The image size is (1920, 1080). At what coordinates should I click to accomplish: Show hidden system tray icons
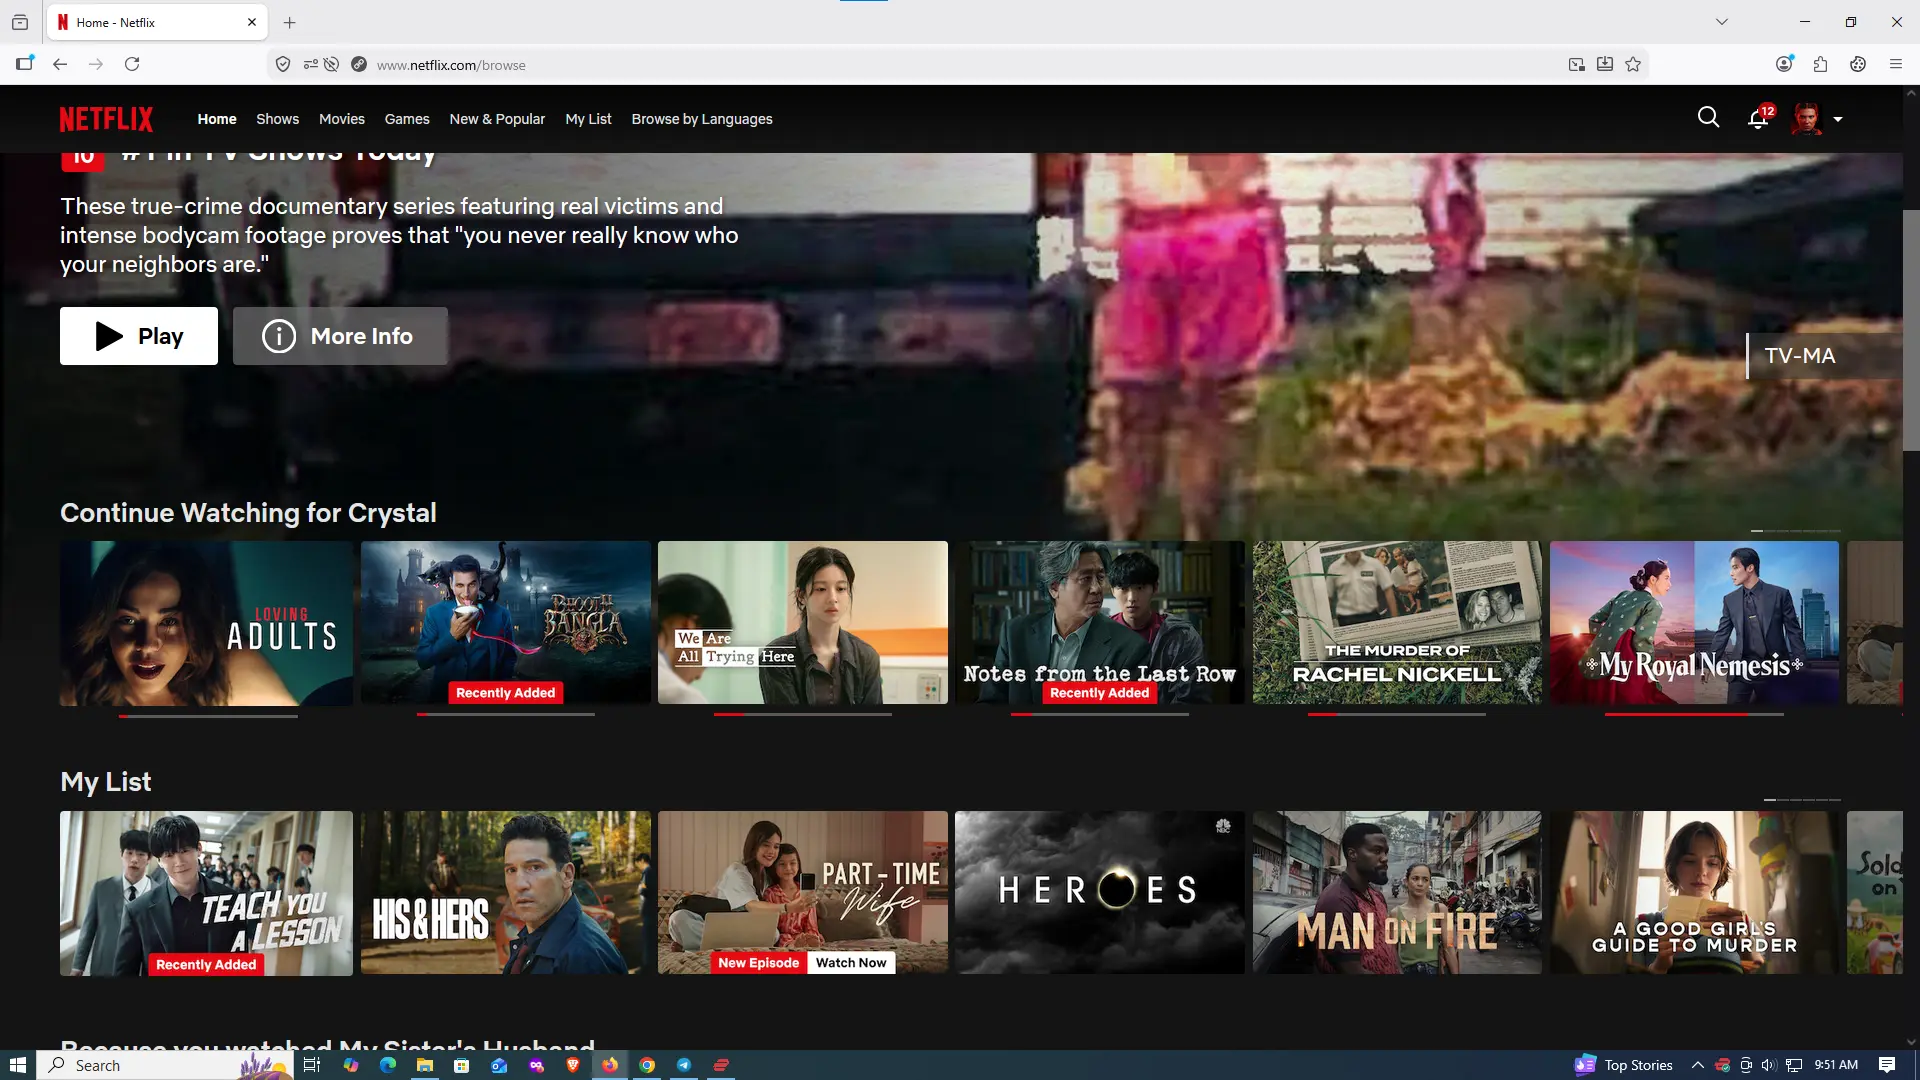pyautogui.click(x=1698, y=1065)
